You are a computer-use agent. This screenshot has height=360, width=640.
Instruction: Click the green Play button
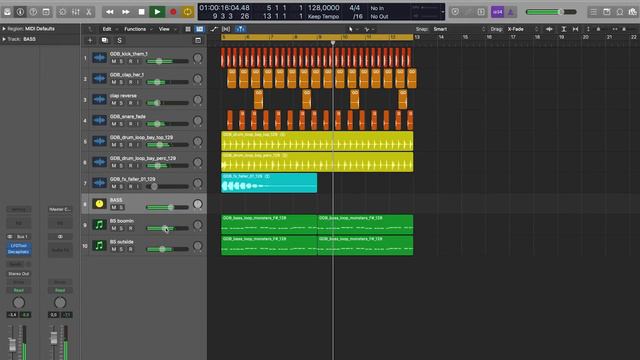(157, 12)
